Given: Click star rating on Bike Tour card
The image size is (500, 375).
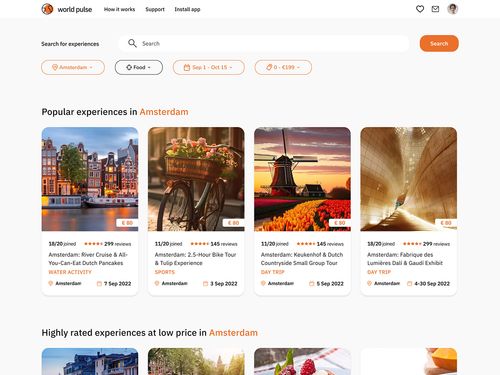Looking at the screenshot, I should click(x=200, y=244).
